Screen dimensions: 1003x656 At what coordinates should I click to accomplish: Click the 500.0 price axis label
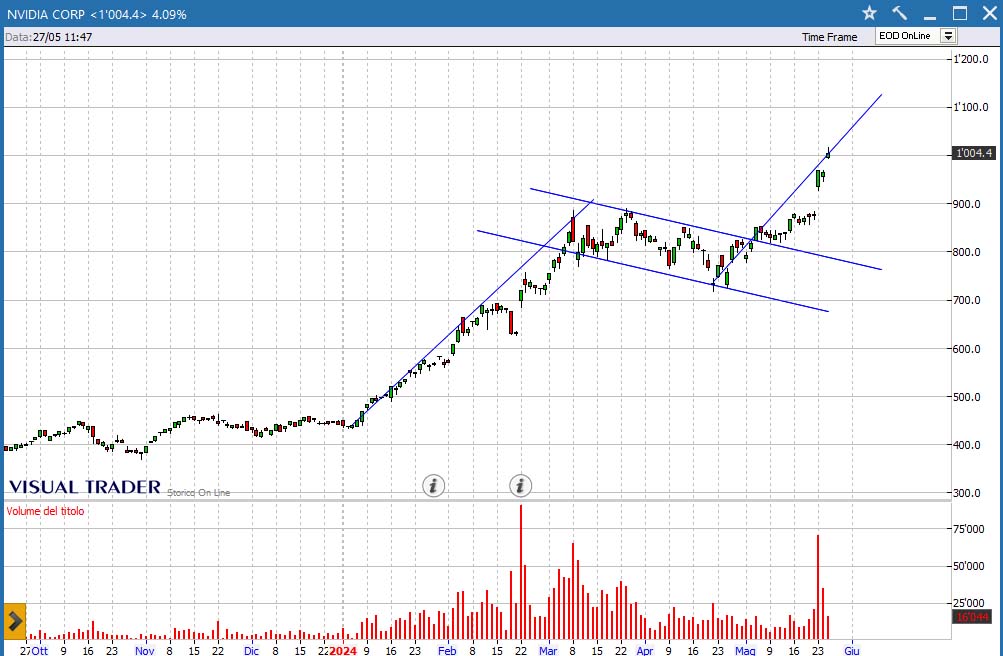tap(967, 396)
